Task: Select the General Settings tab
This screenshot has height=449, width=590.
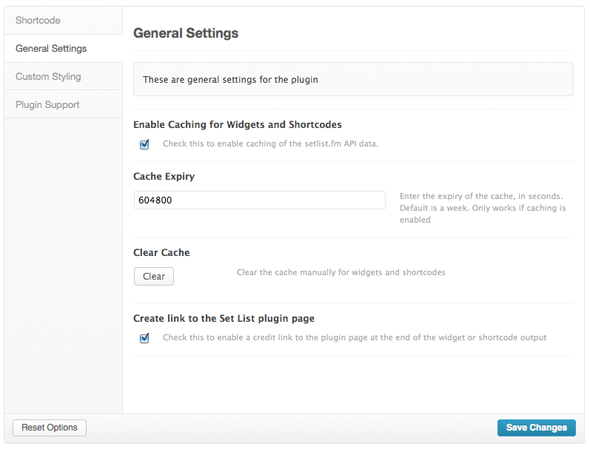Action: pyautogui.click(x=63, y=49)
